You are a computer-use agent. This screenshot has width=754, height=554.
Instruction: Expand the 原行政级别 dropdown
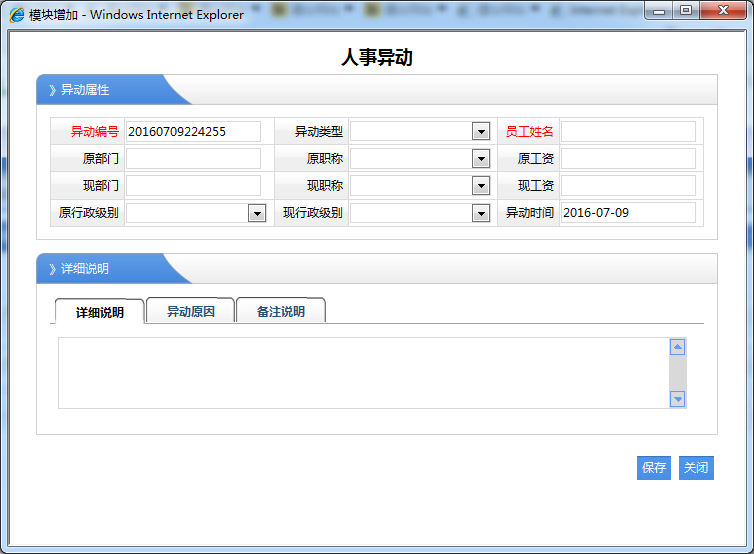click(256, 213)
